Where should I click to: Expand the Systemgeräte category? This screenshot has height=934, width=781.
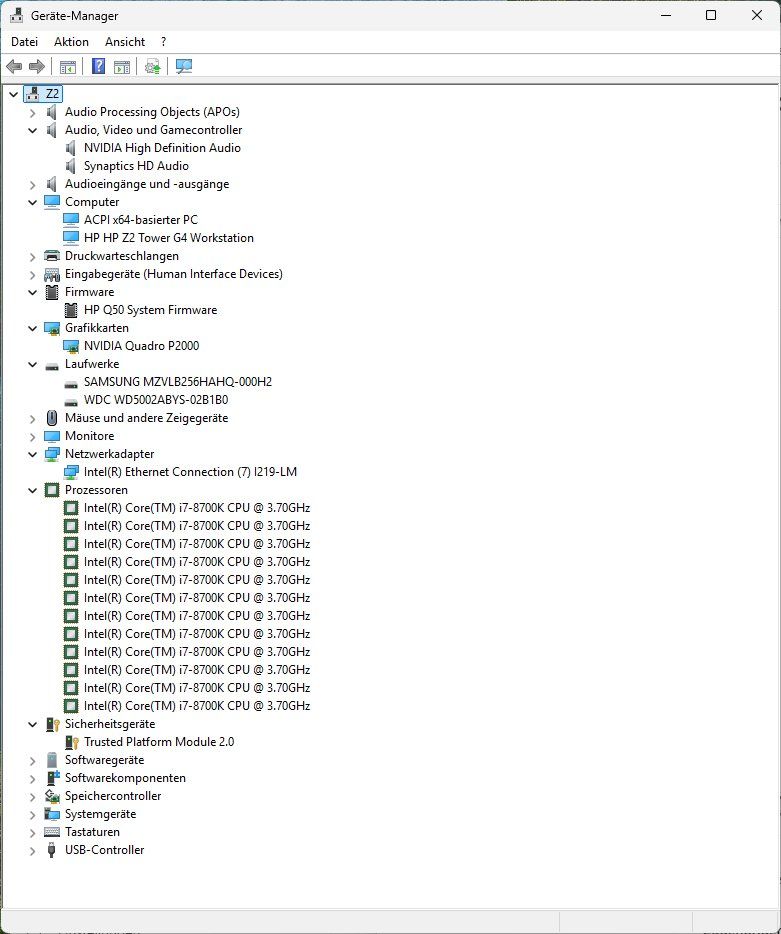tap(33, 814)
